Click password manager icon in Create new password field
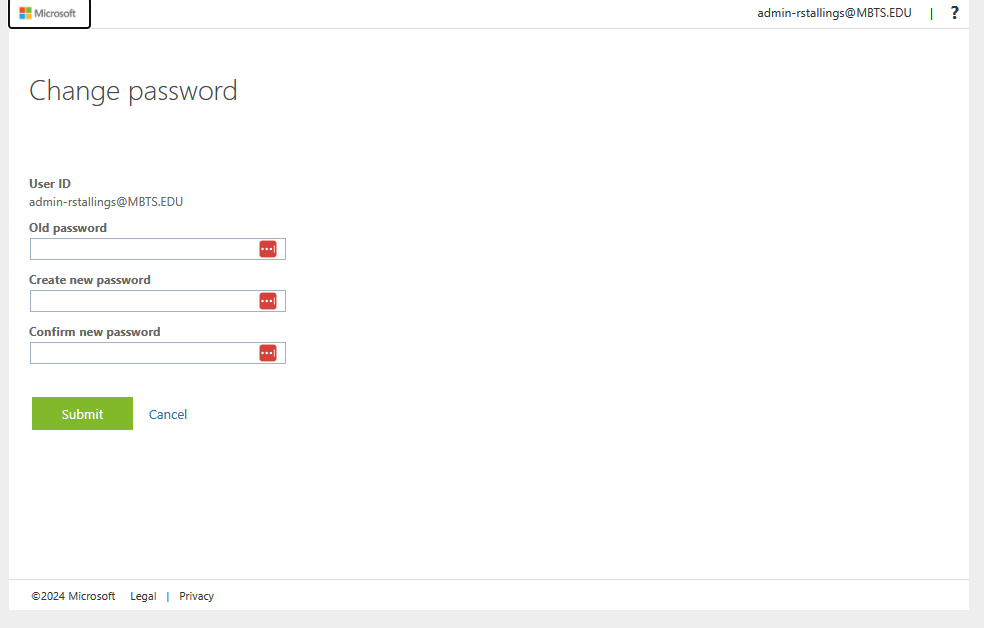 (x=268, y=301)
